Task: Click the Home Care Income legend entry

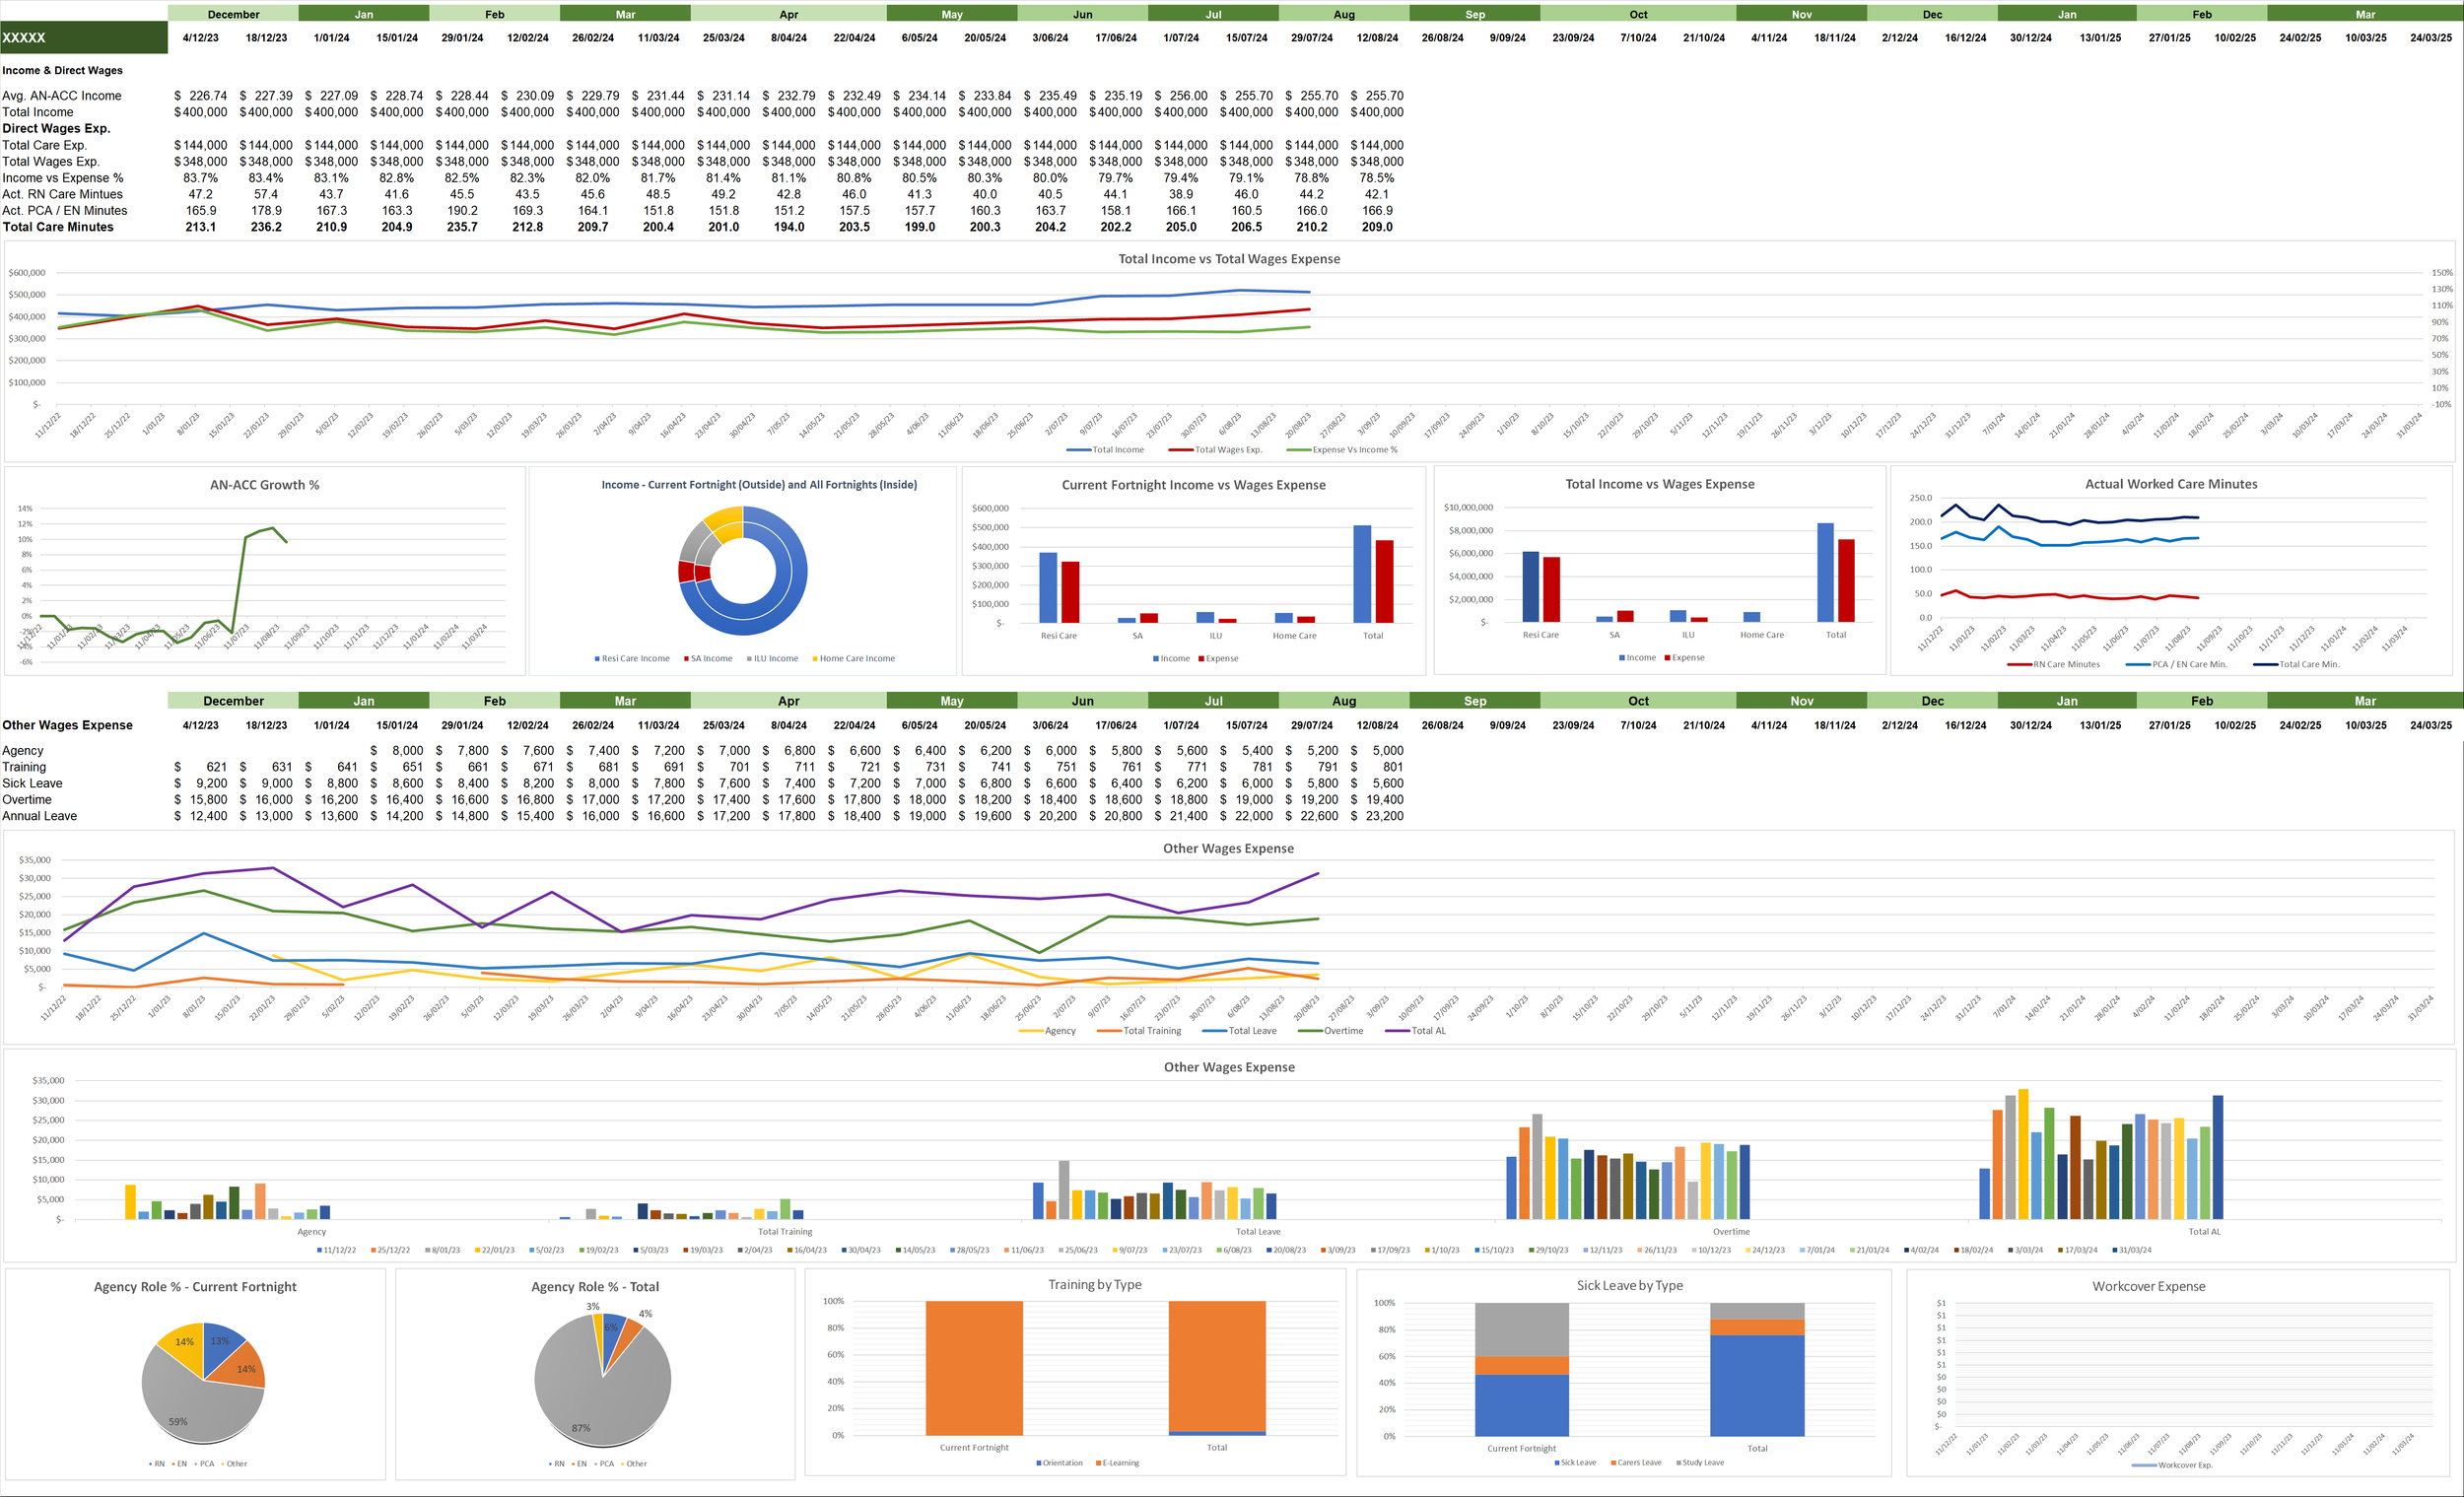Action: pos(856,659)
